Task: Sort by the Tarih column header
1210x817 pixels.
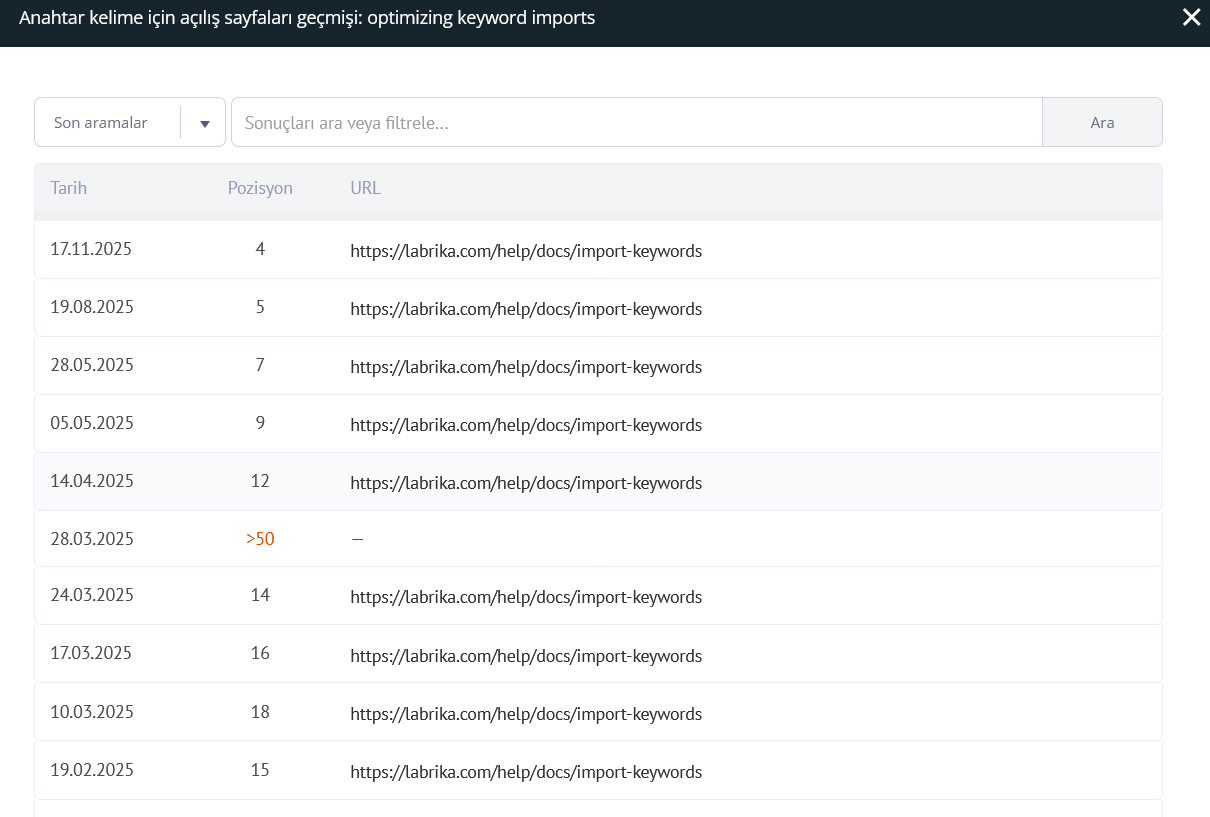Action: 69,188
